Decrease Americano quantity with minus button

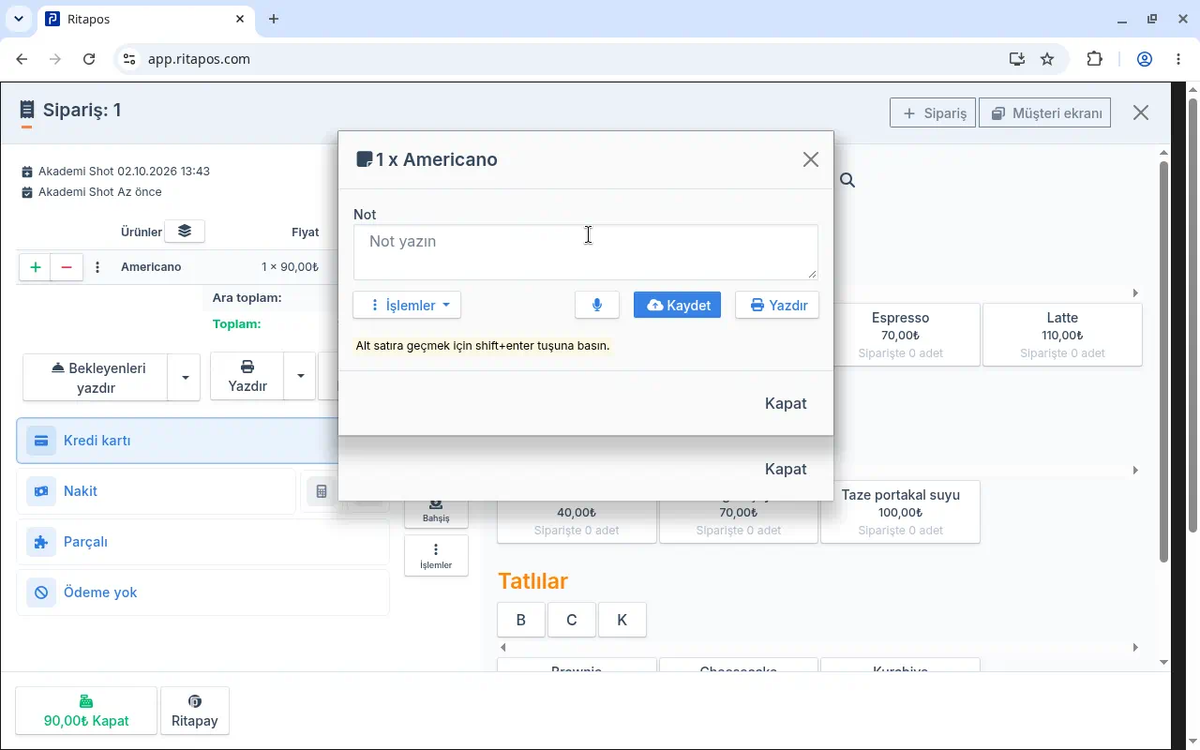[66, 267]
